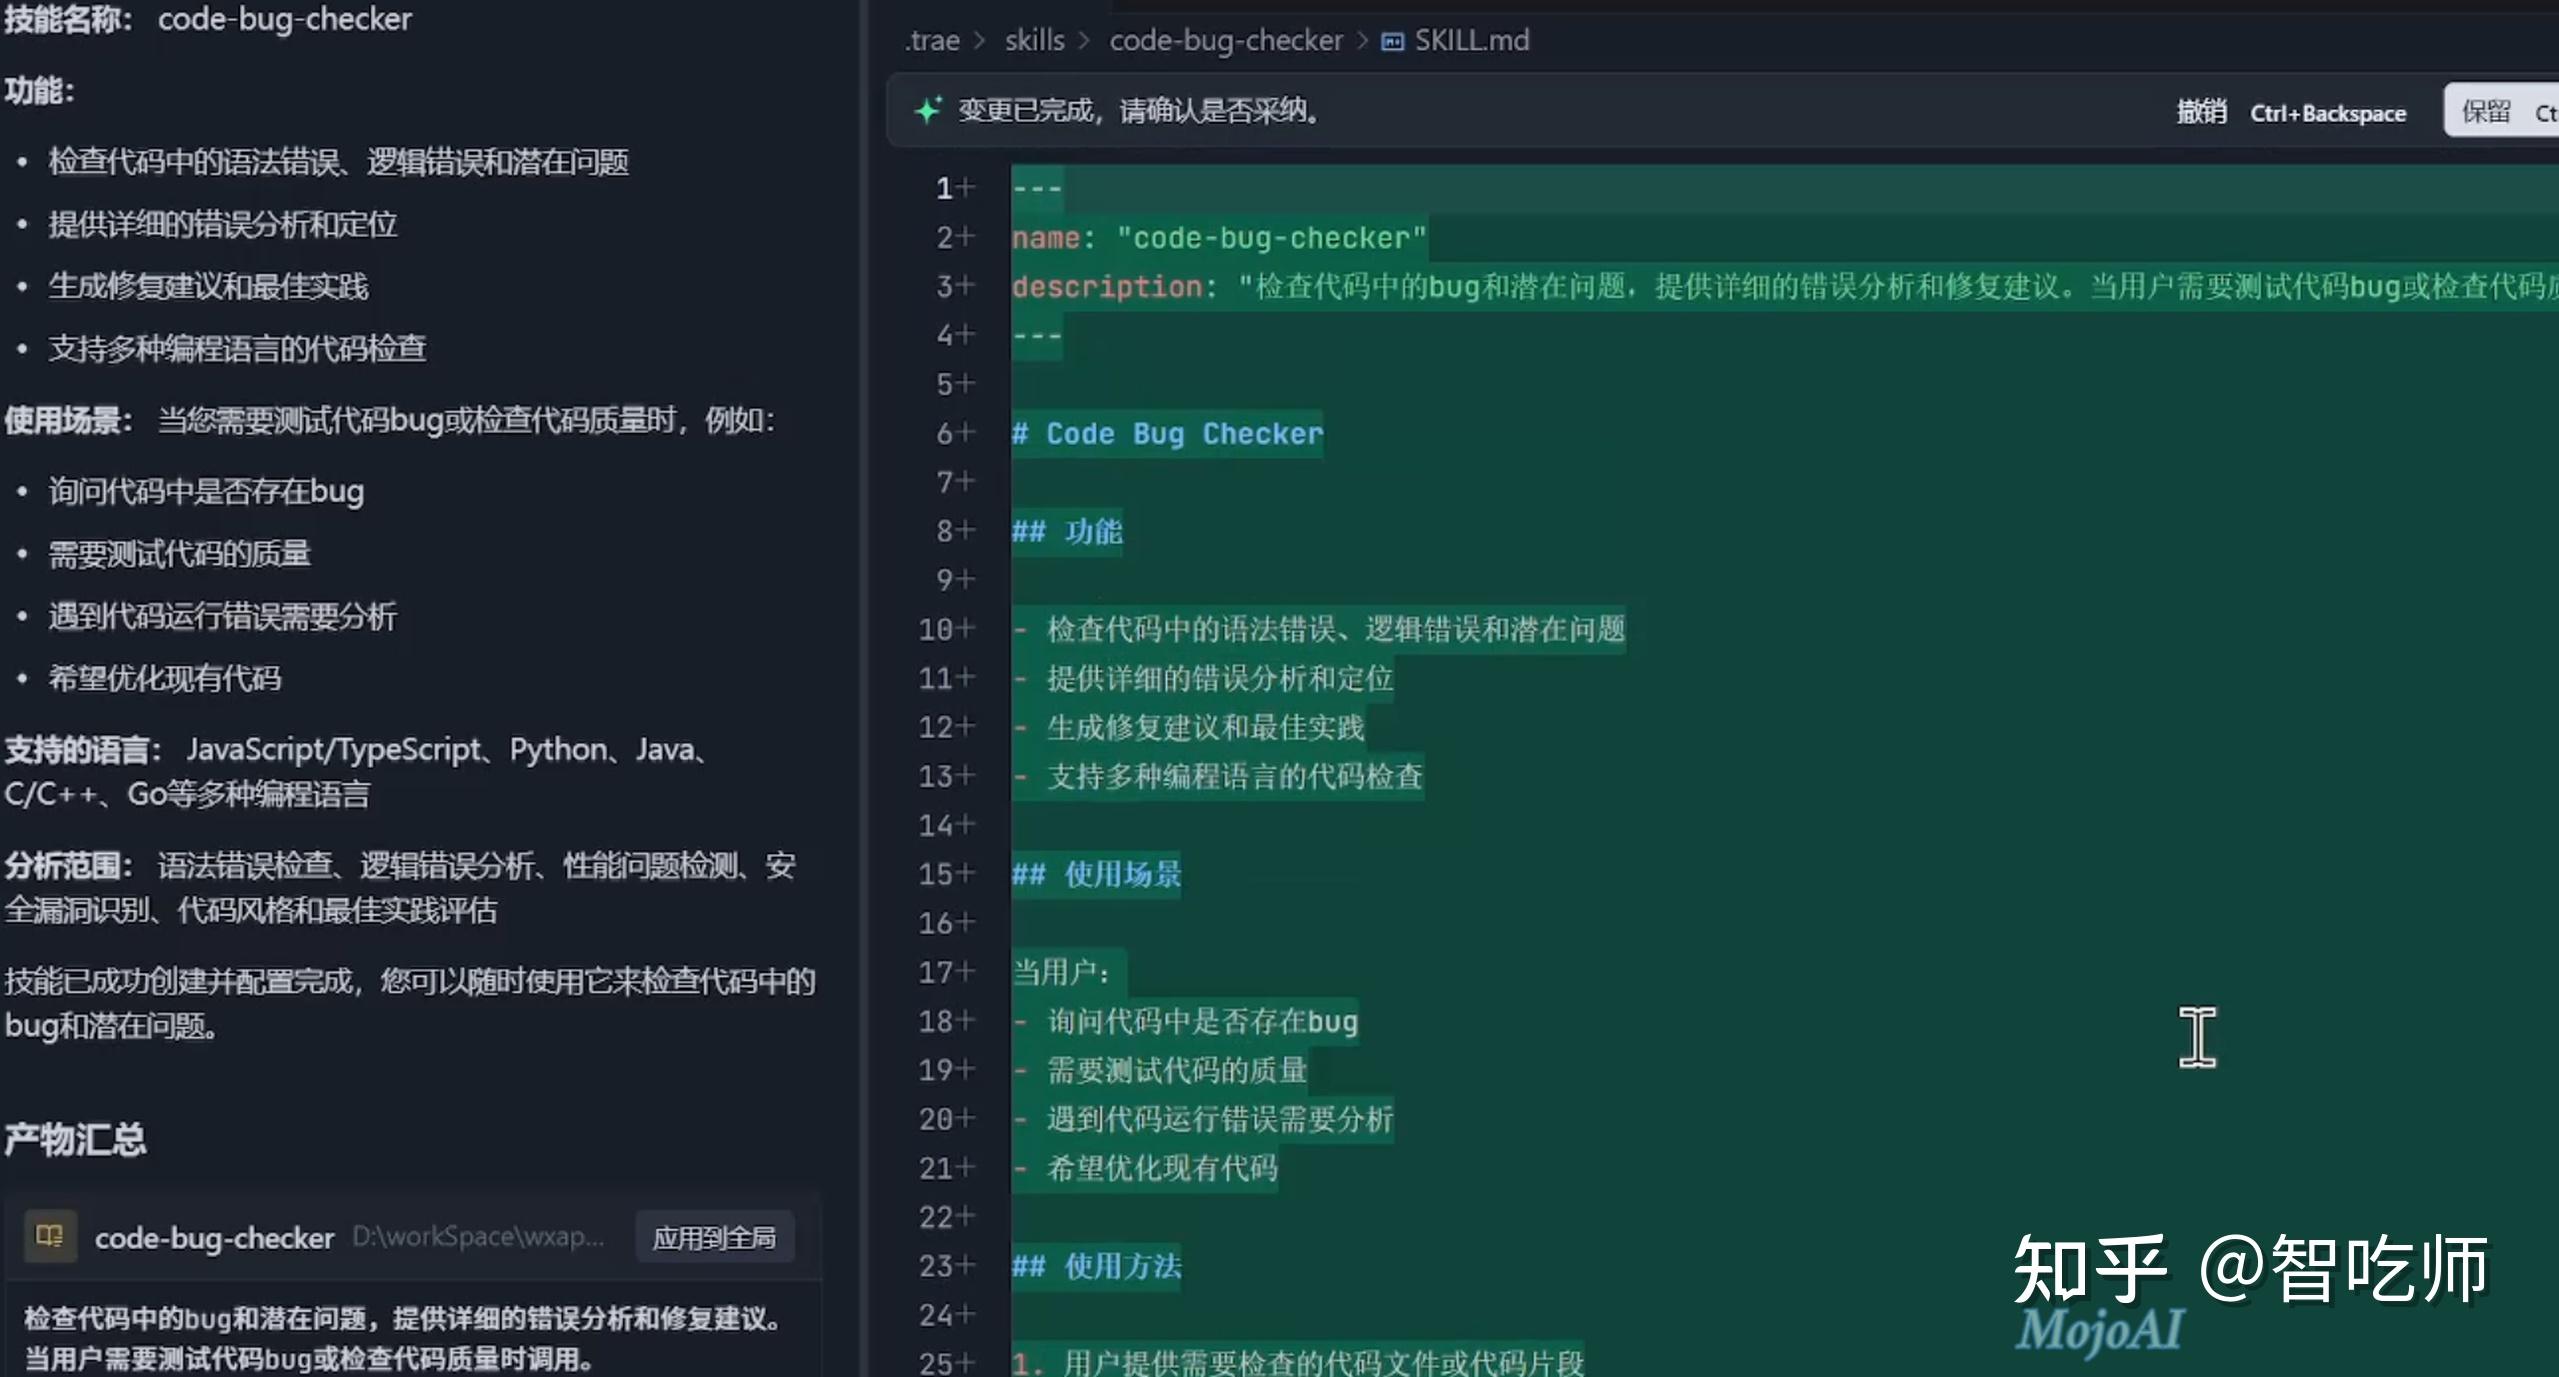Click editor line '- 希望优化现有代码'
2559x1377 pixels.
click(1145, 1168)
